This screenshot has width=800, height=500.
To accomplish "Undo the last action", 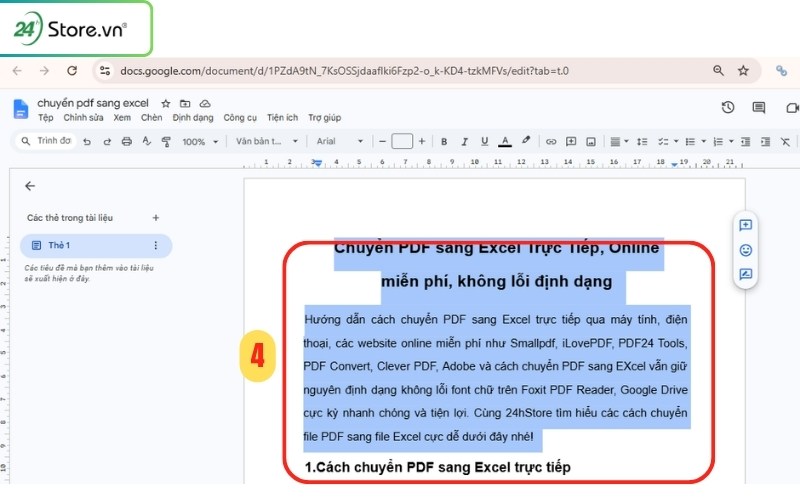I will click(87, 142).
